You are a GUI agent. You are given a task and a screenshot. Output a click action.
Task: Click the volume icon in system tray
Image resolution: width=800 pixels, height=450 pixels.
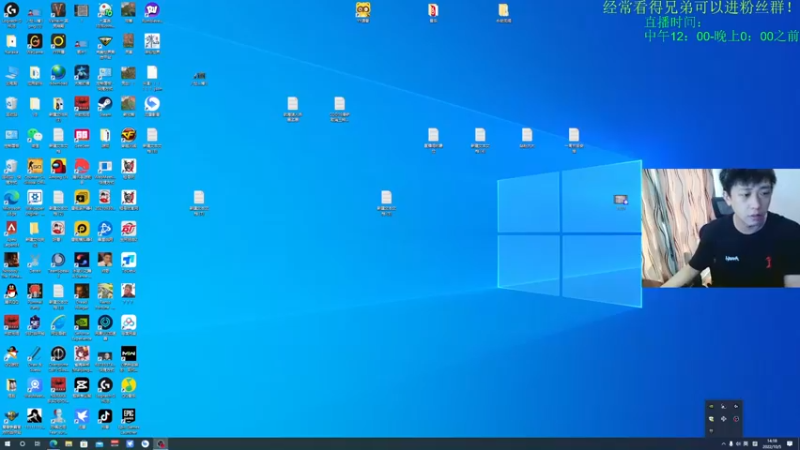(x=738, y=444)
